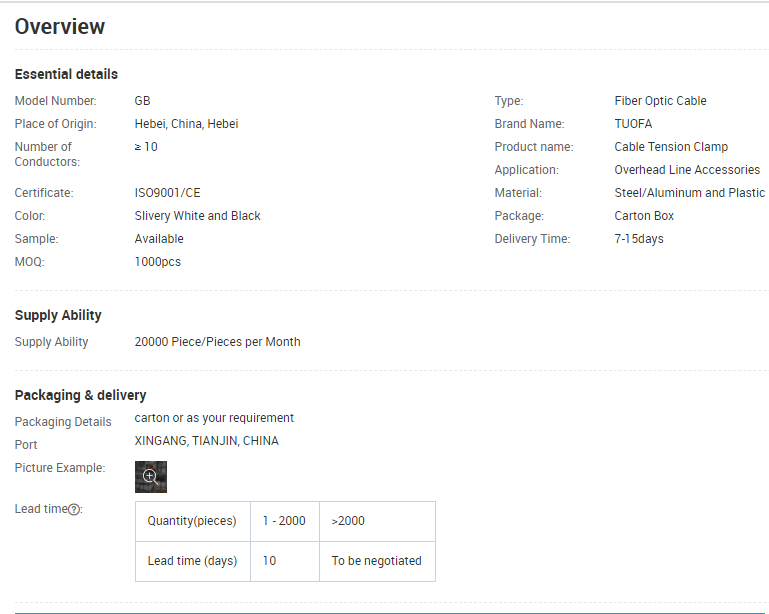The image size is (769, 614).
Task: Select the 'Delivery Time:' label
Action: coord(532,239)
